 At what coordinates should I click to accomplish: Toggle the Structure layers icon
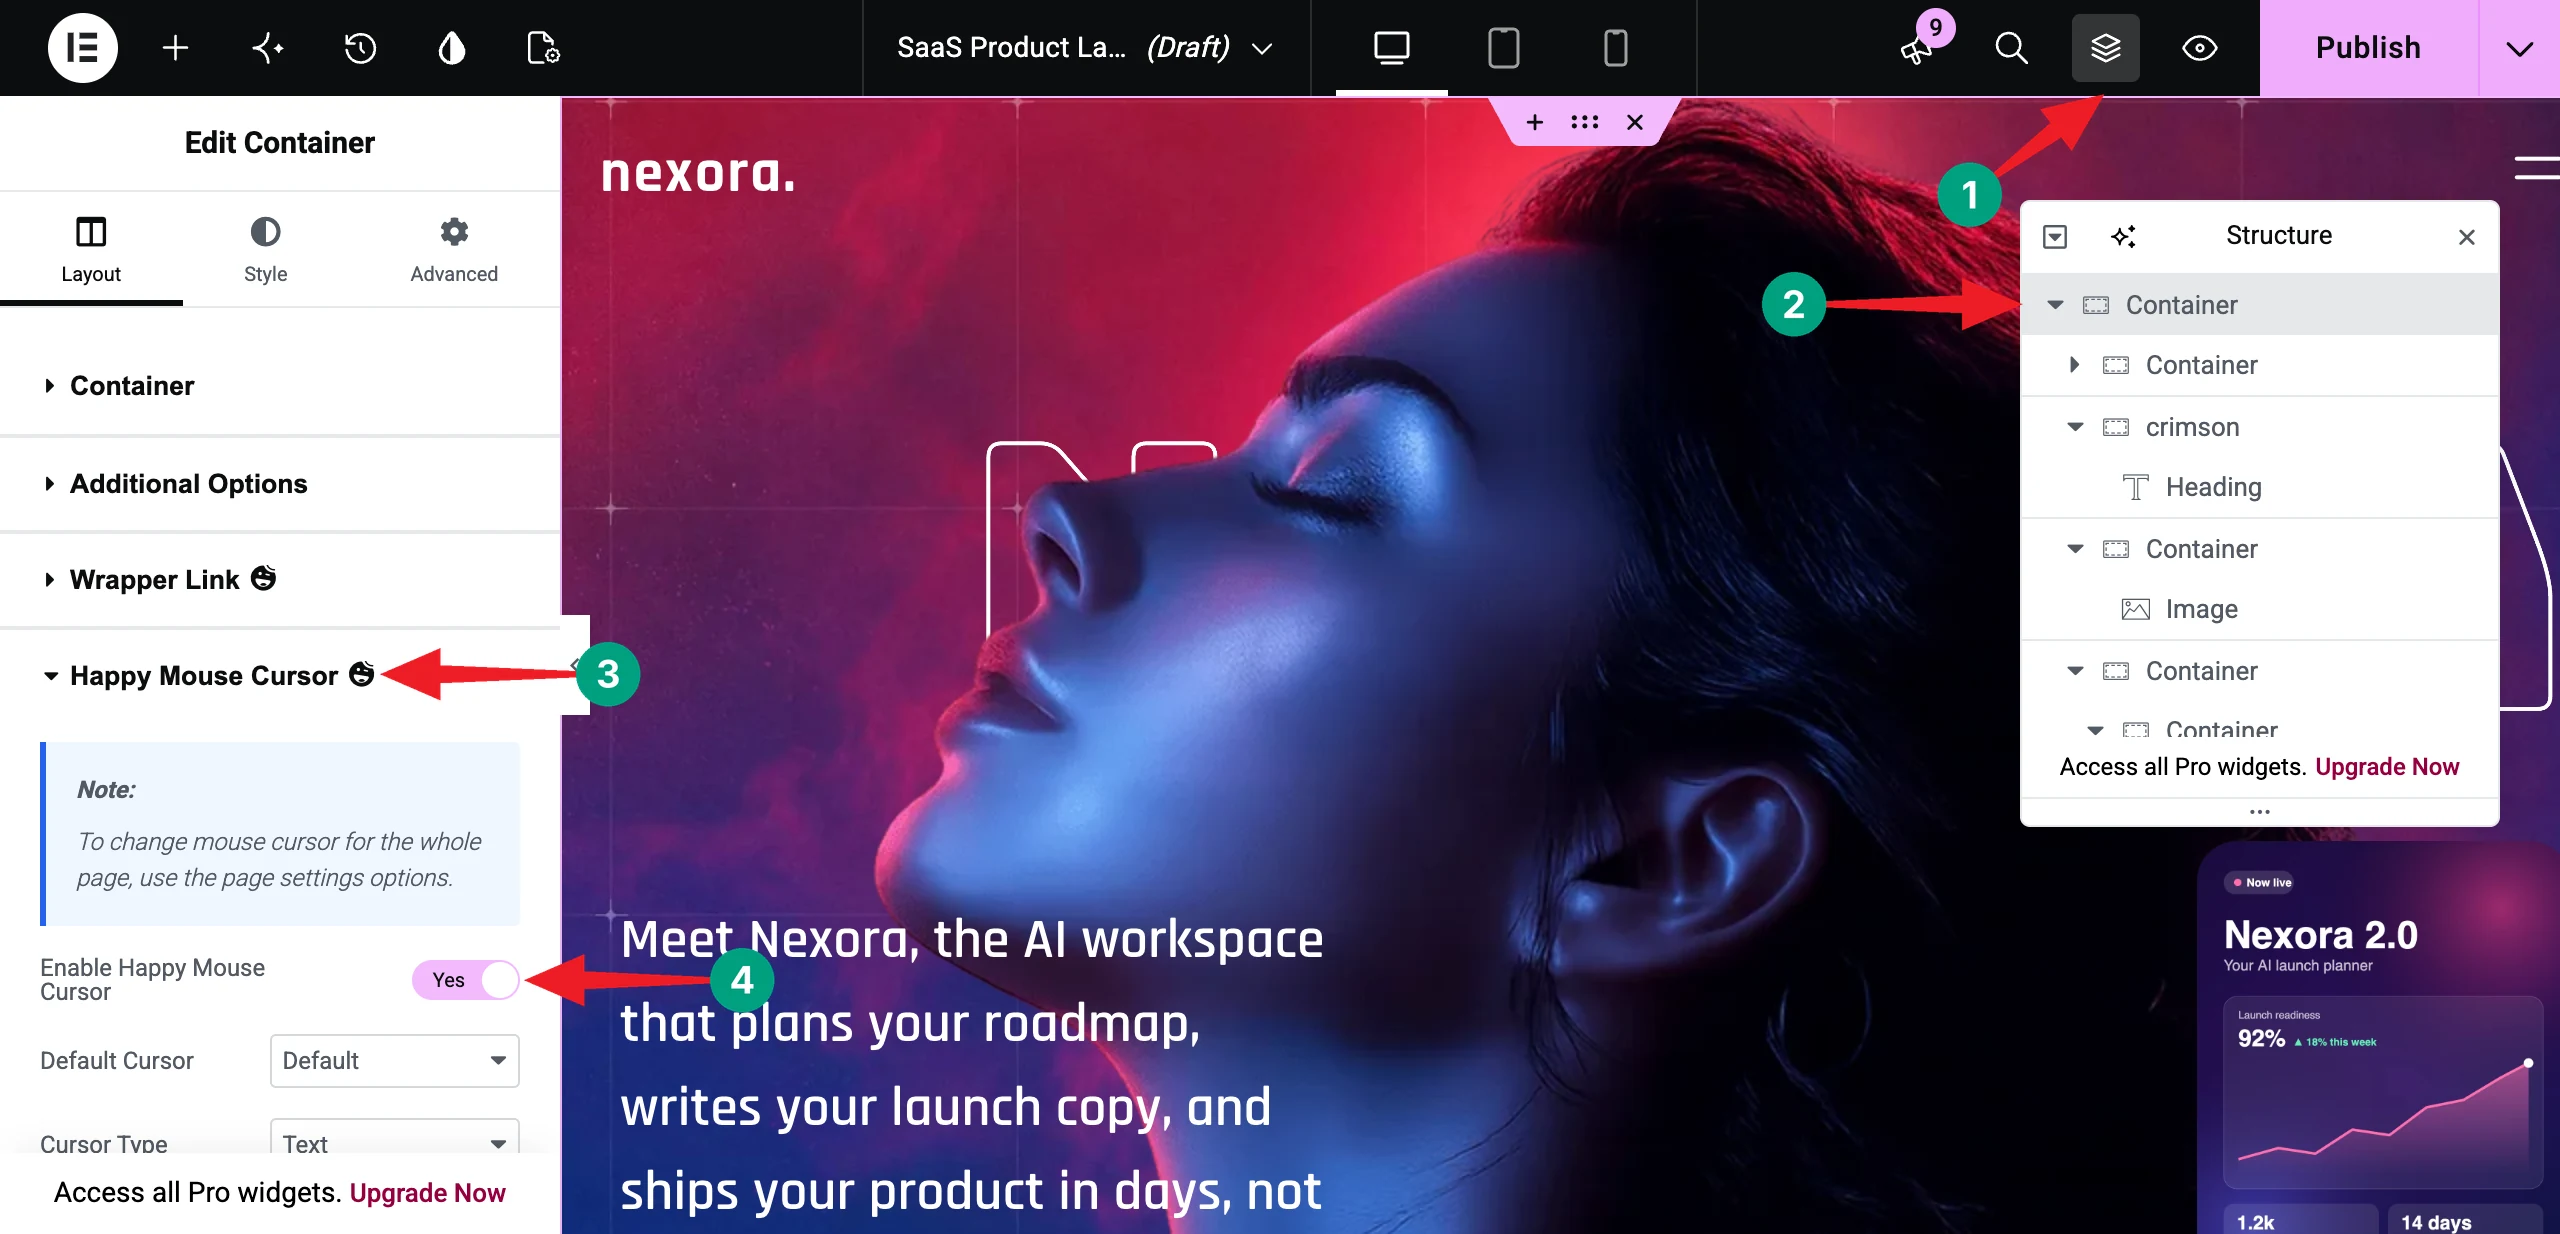[2105, 47]
